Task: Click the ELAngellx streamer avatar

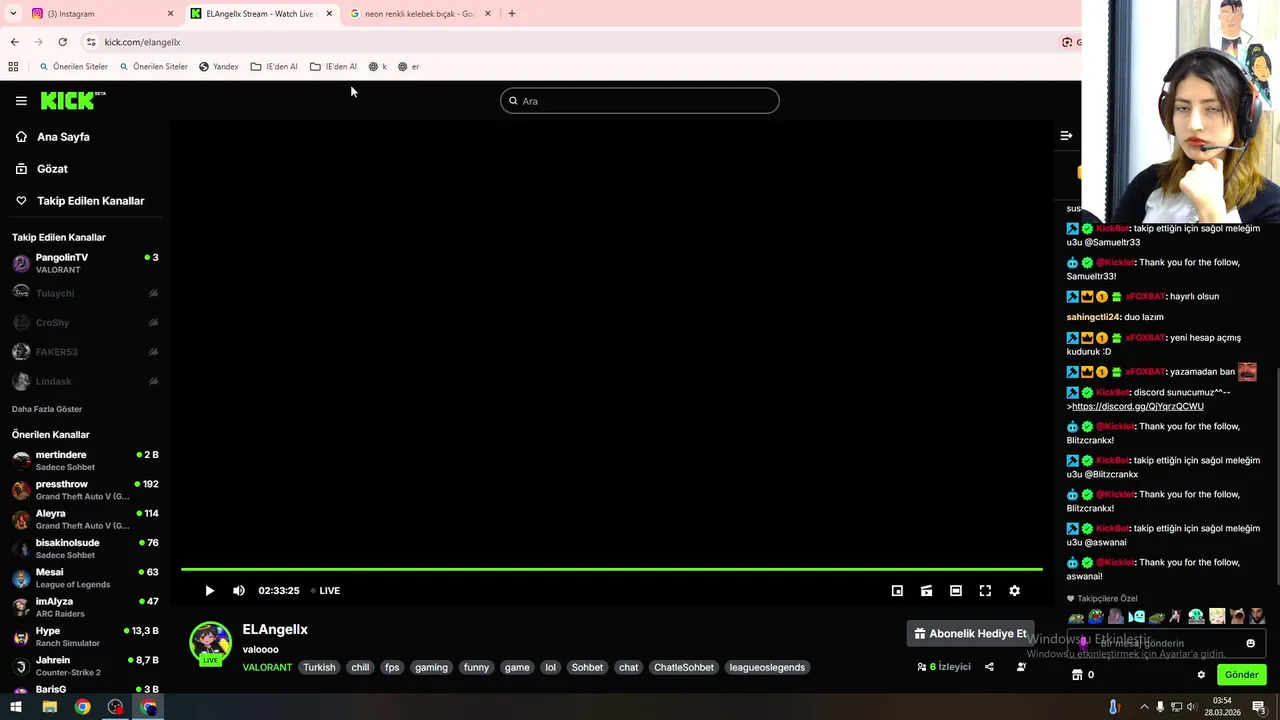Action: point(210,643)
